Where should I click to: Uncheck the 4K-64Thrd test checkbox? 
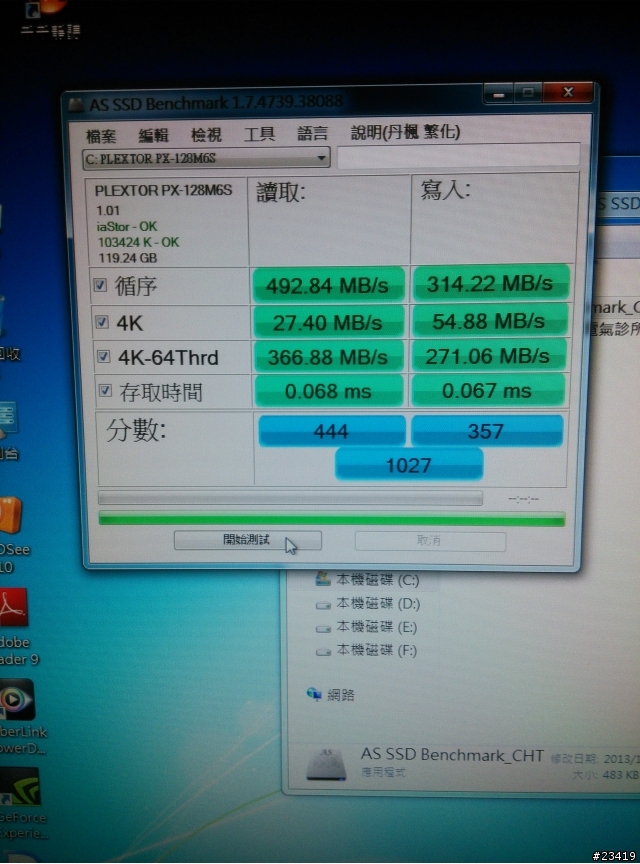104,357
